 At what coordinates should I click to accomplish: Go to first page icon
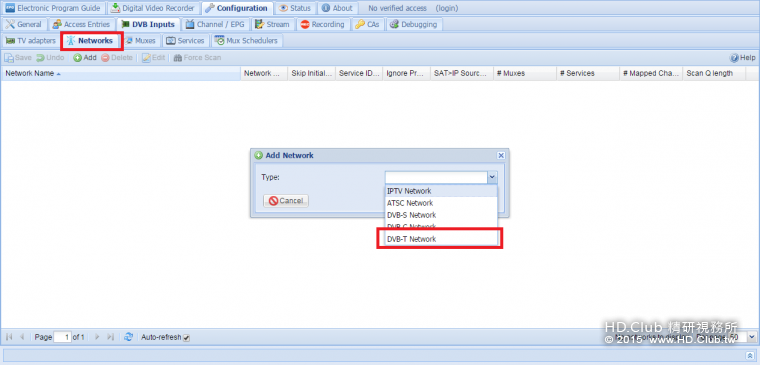coord(9,337)
